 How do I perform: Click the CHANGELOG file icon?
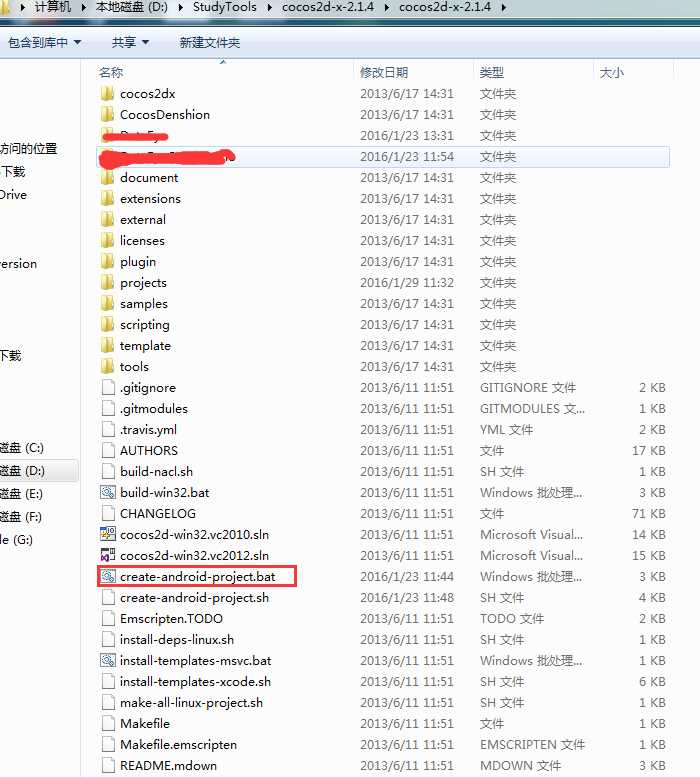click(x=108, y=514)
